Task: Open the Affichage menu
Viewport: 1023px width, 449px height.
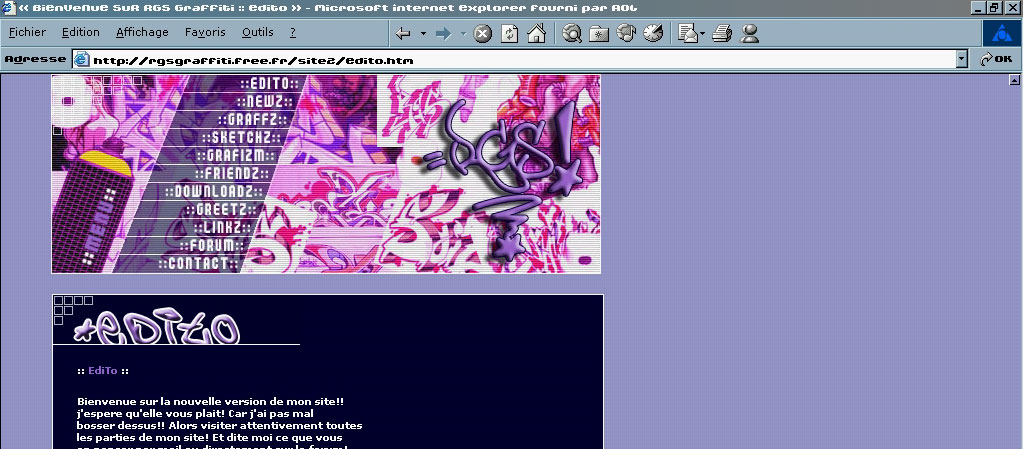Action: [142, 32]
